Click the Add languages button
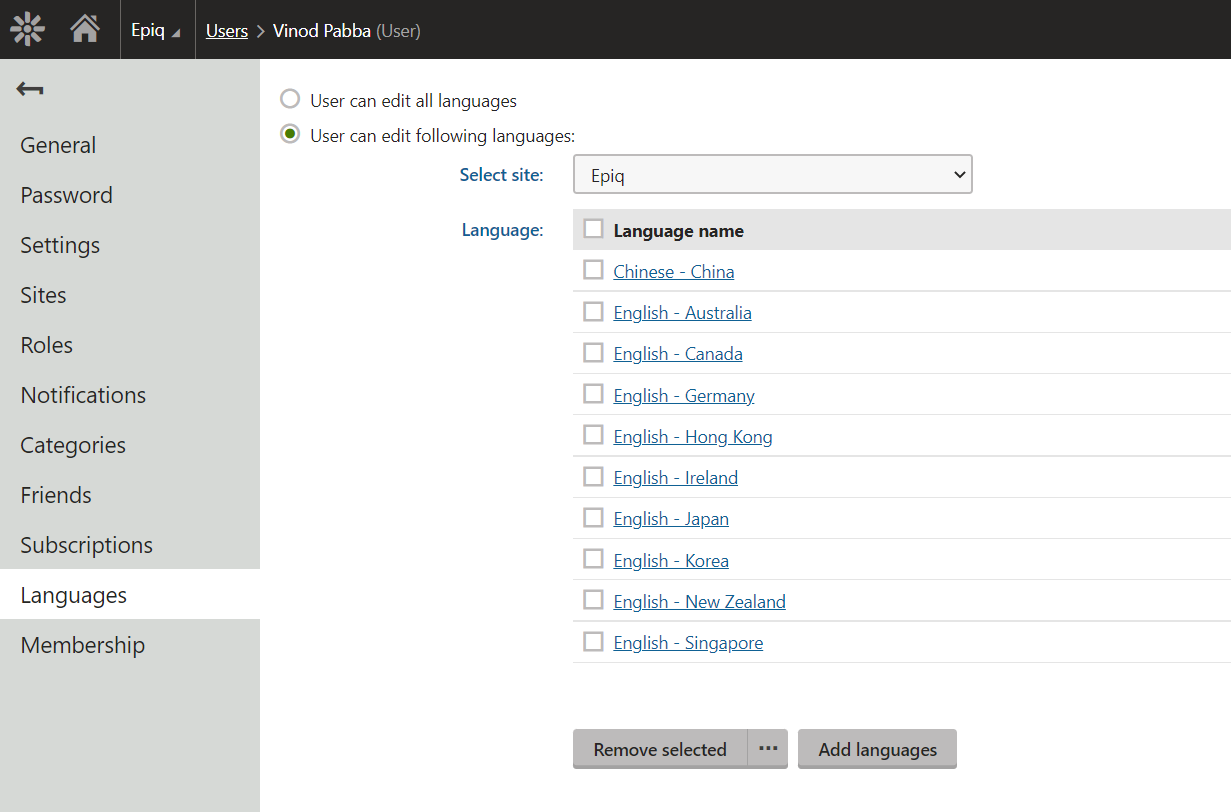The width and height of the screenshot is (1231, 812). [x=877, y=749]
